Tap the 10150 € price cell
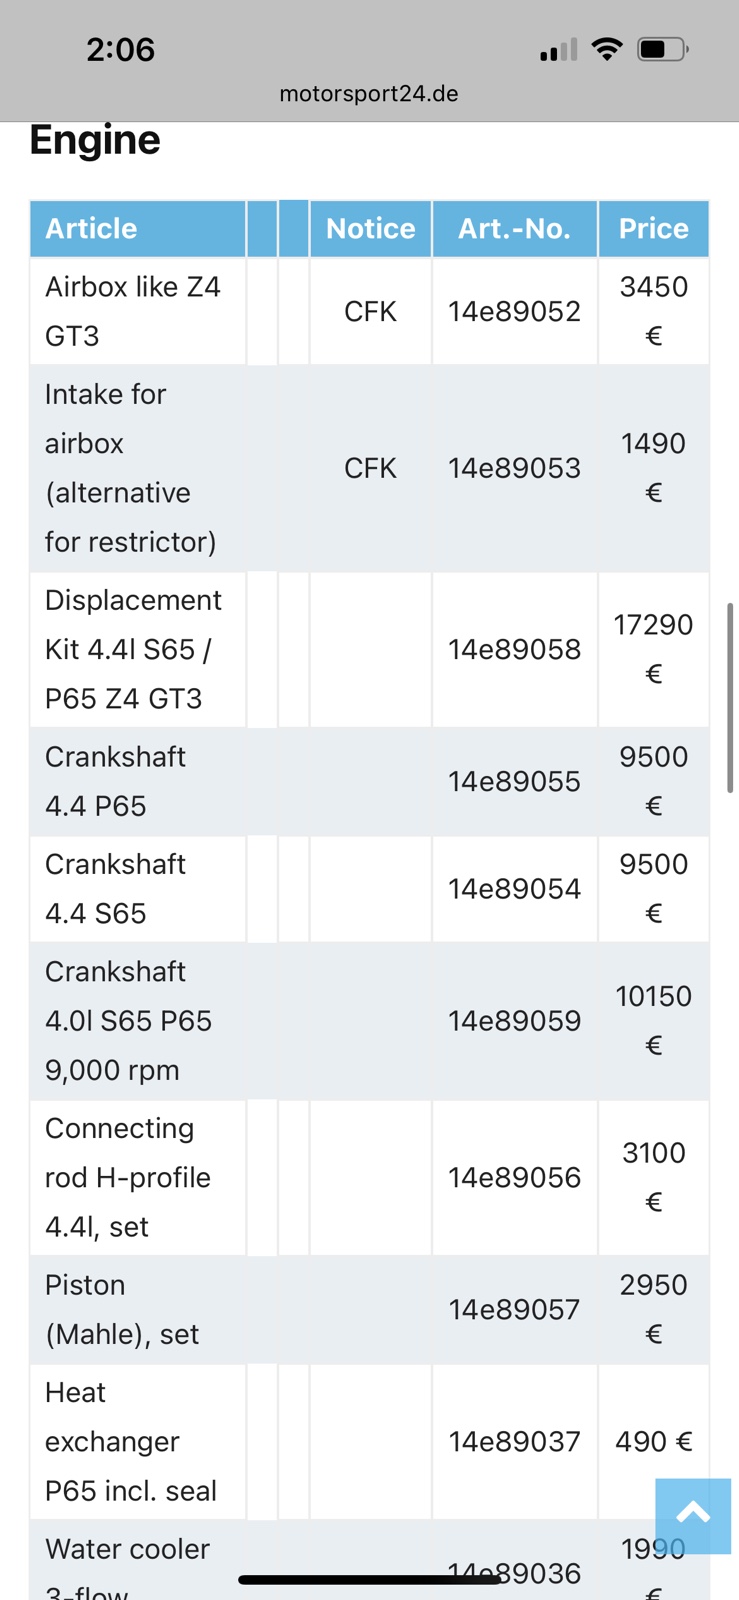 [x=653, y=1021]
